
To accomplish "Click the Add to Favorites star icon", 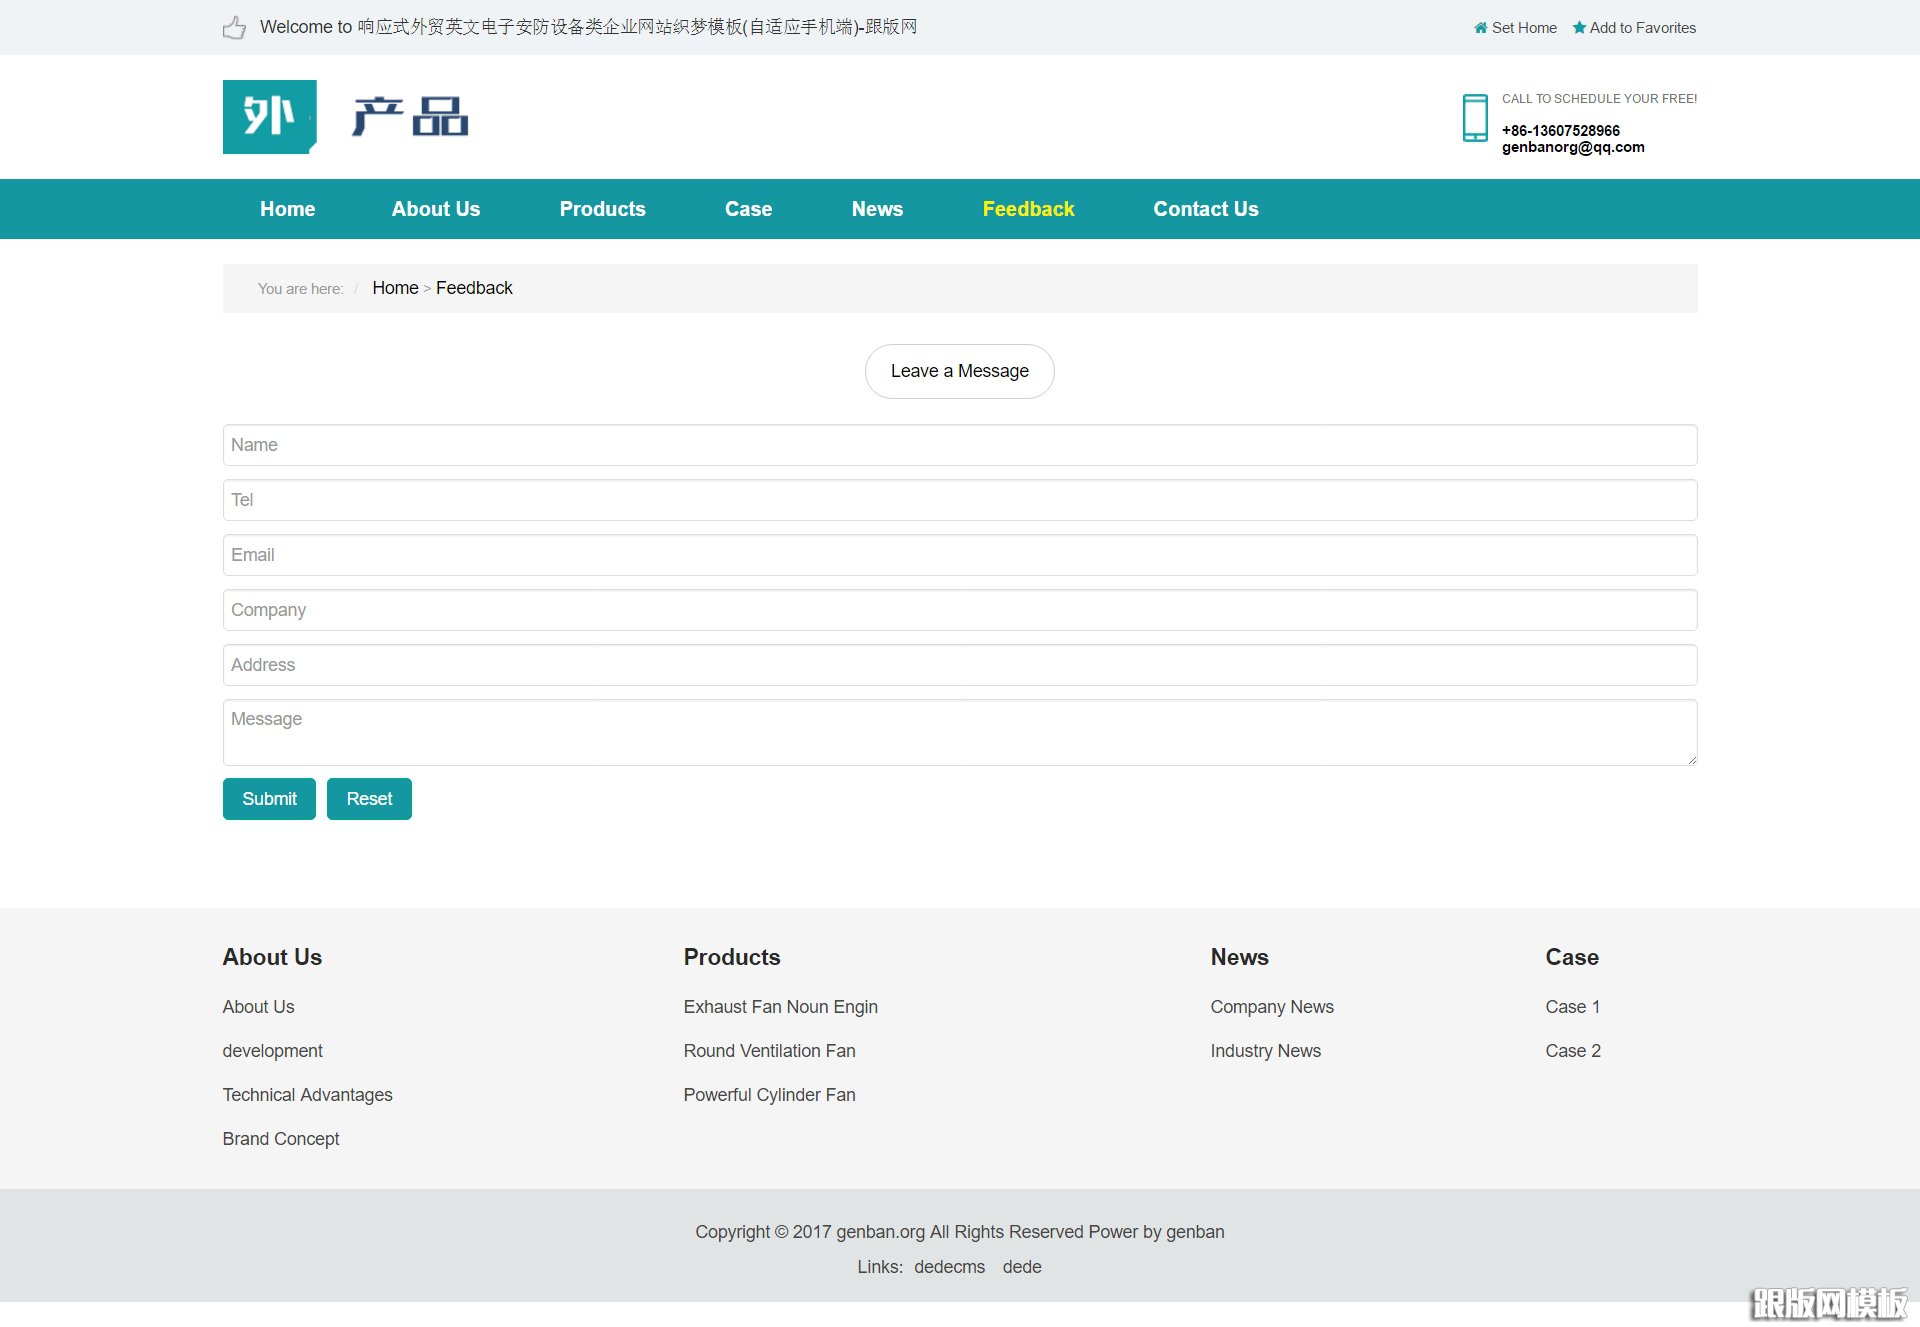I will [x=1579, y=28].
